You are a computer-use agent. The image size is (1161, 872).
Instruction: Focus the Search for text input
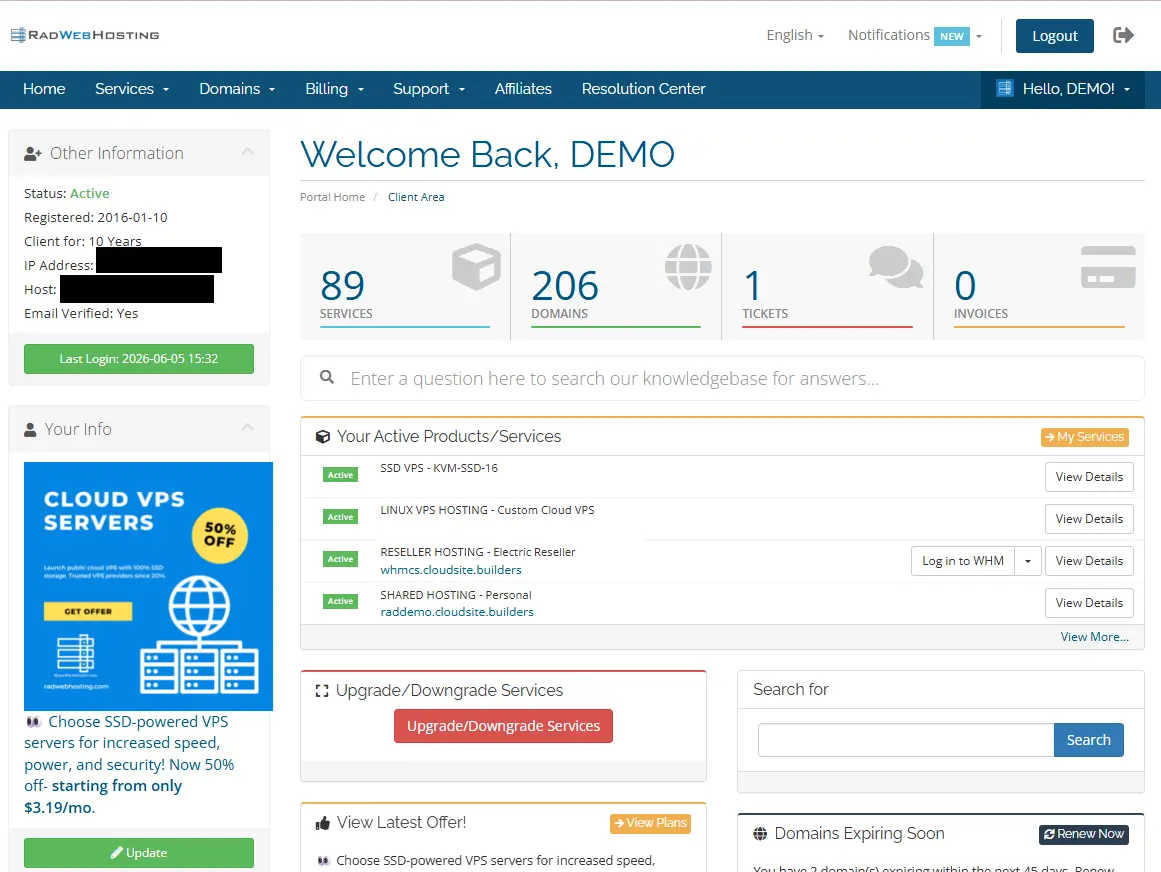pos(906,740)
